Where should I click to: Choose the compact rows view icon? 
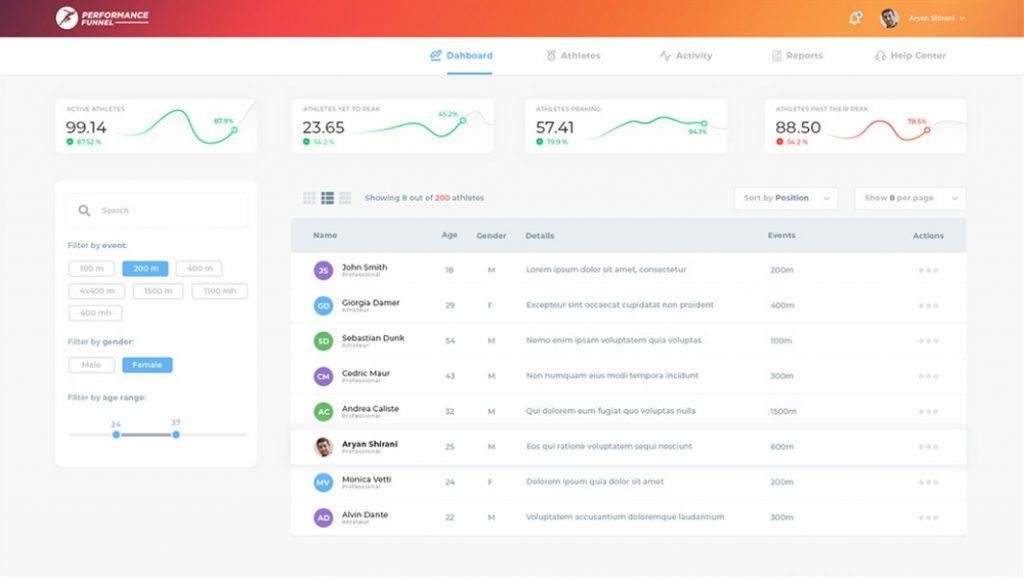pos(345,198)
